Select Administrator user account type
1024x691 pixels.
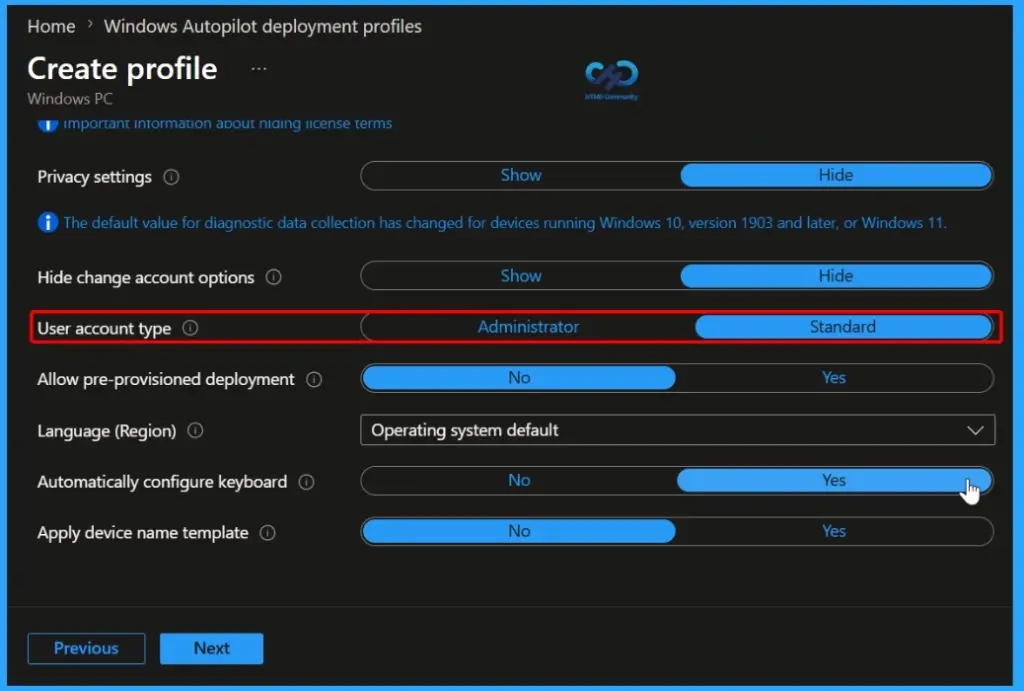(x=528, y=327)
